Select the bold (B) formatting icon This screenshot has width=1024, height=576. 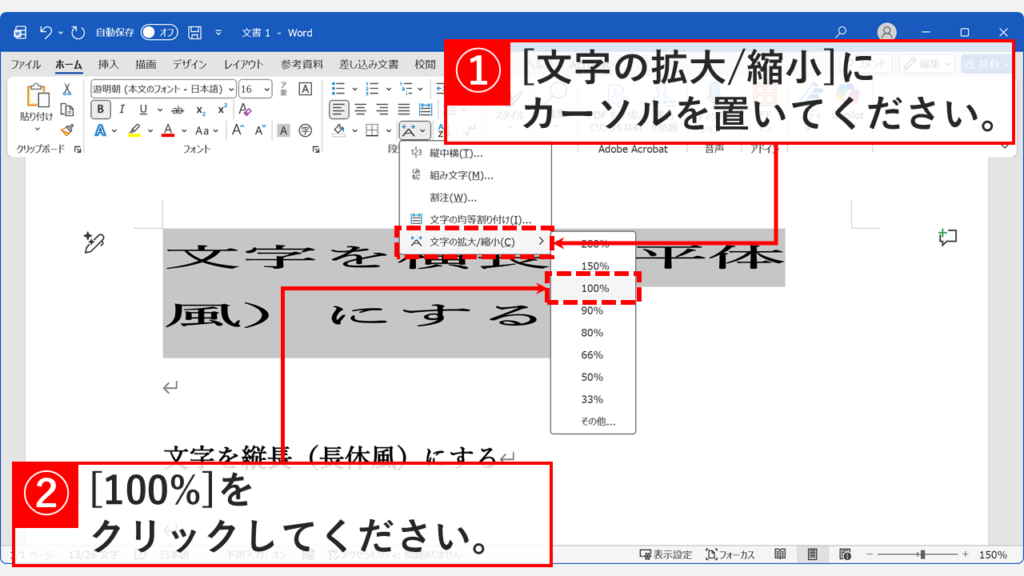click(101, 109)
